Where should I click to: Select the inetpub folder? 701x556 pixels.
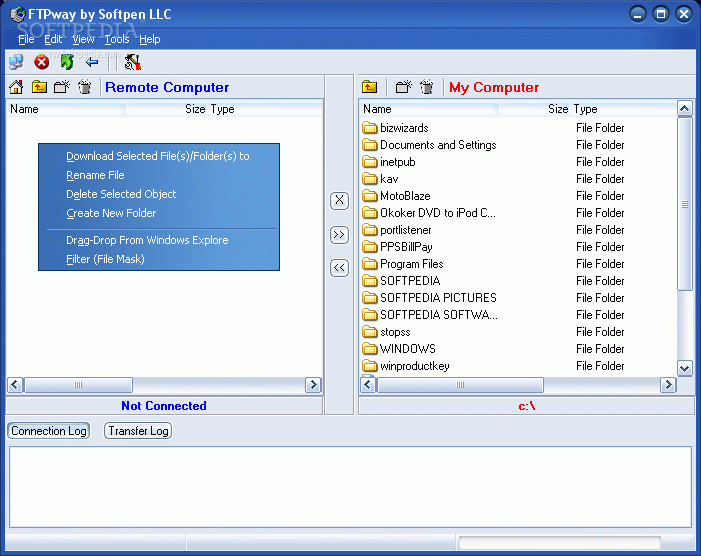click(x=389, y=162)
